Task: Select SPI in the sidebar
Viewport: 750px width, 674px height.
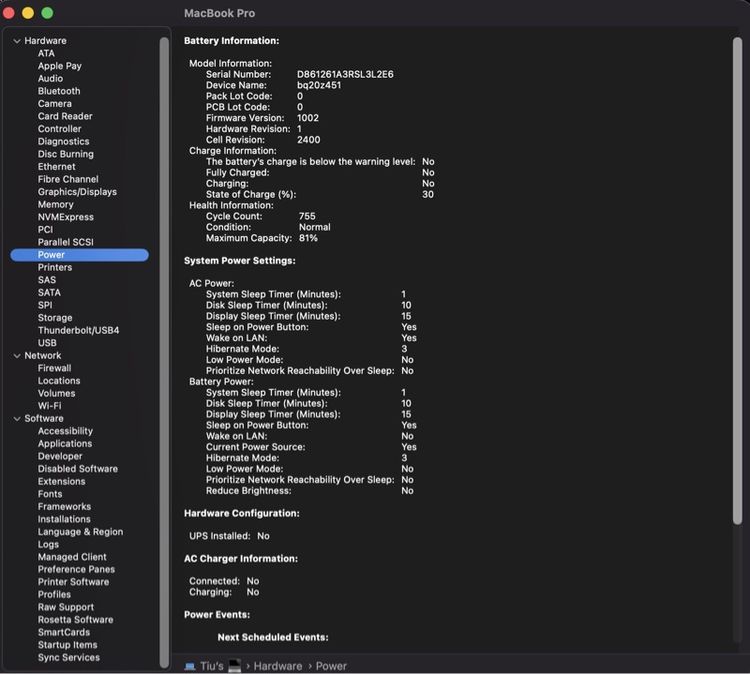Action: tap(45, 305)
